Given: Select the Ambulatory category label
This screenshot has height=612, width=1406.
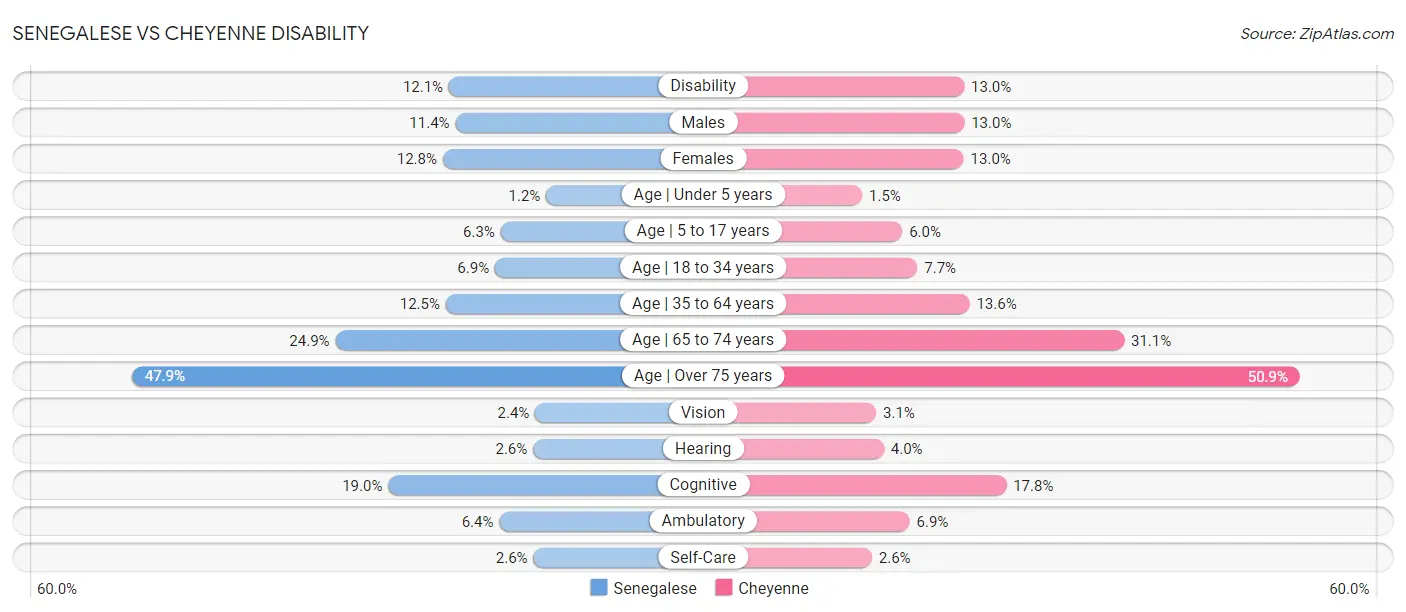Looking at the screenshot, I should tap(703, 521).
